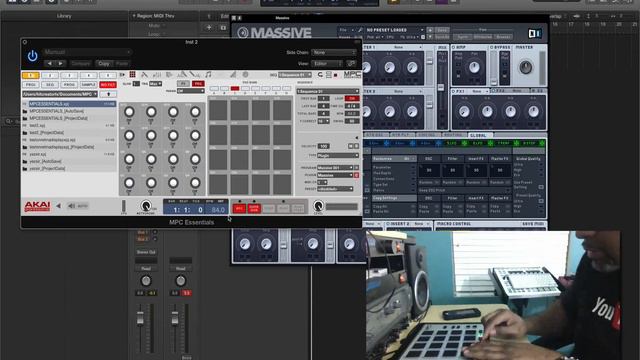Click the top-left Q-Link knob
This screenshot has height=360, width=640.
(x=129, y=112)
